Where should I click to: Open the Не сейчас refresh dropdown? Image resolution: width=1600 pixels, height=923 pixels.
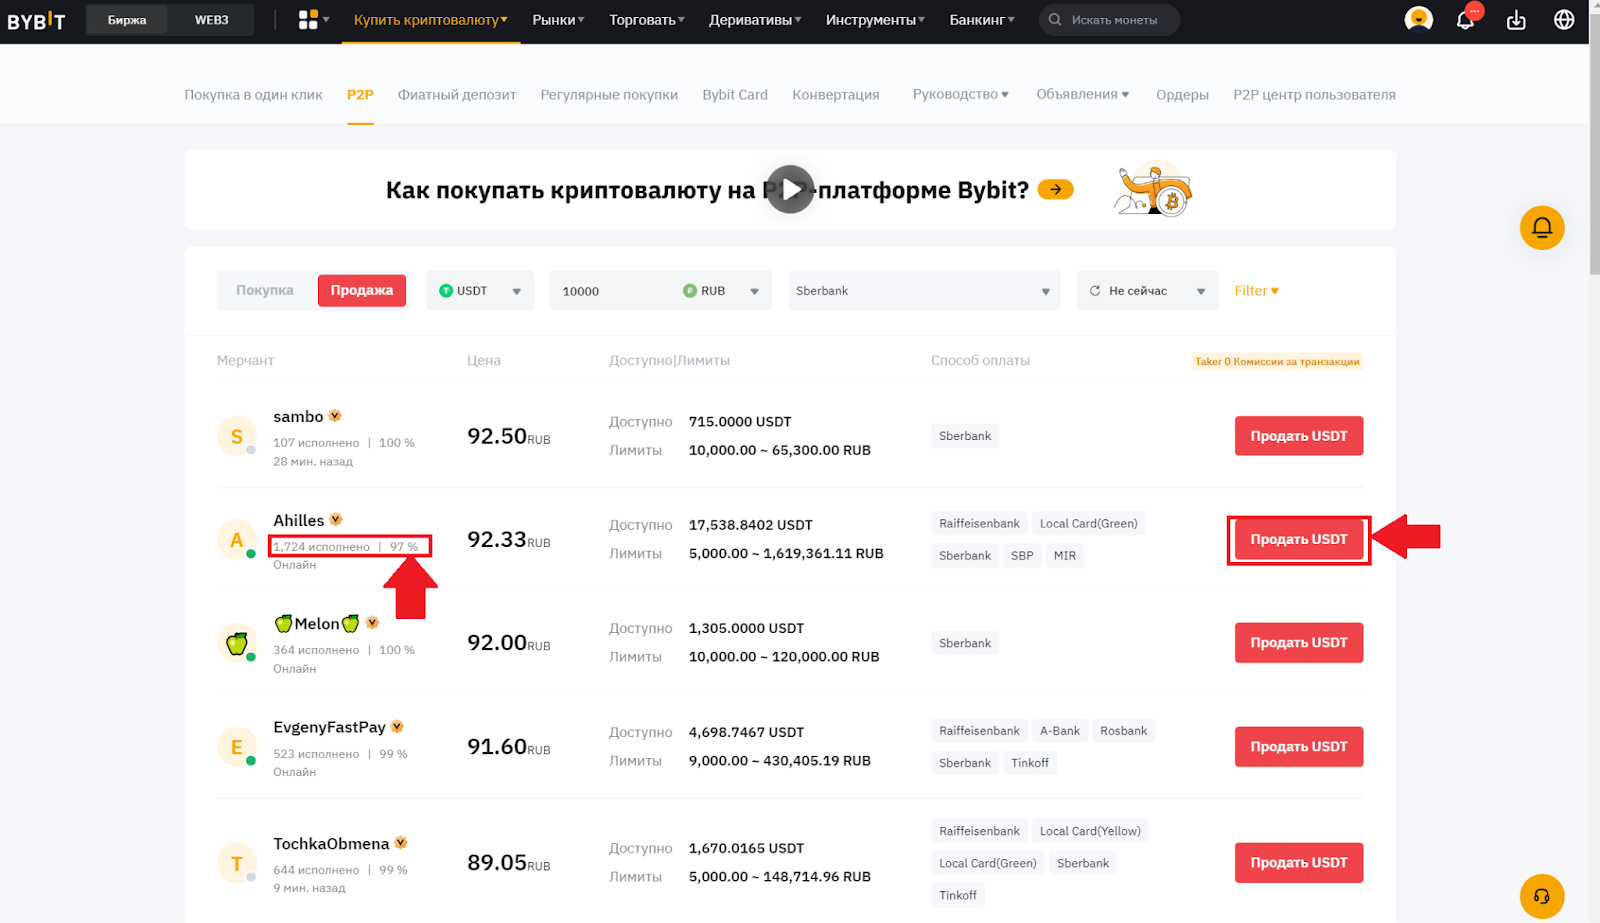tap(1147, 290)
